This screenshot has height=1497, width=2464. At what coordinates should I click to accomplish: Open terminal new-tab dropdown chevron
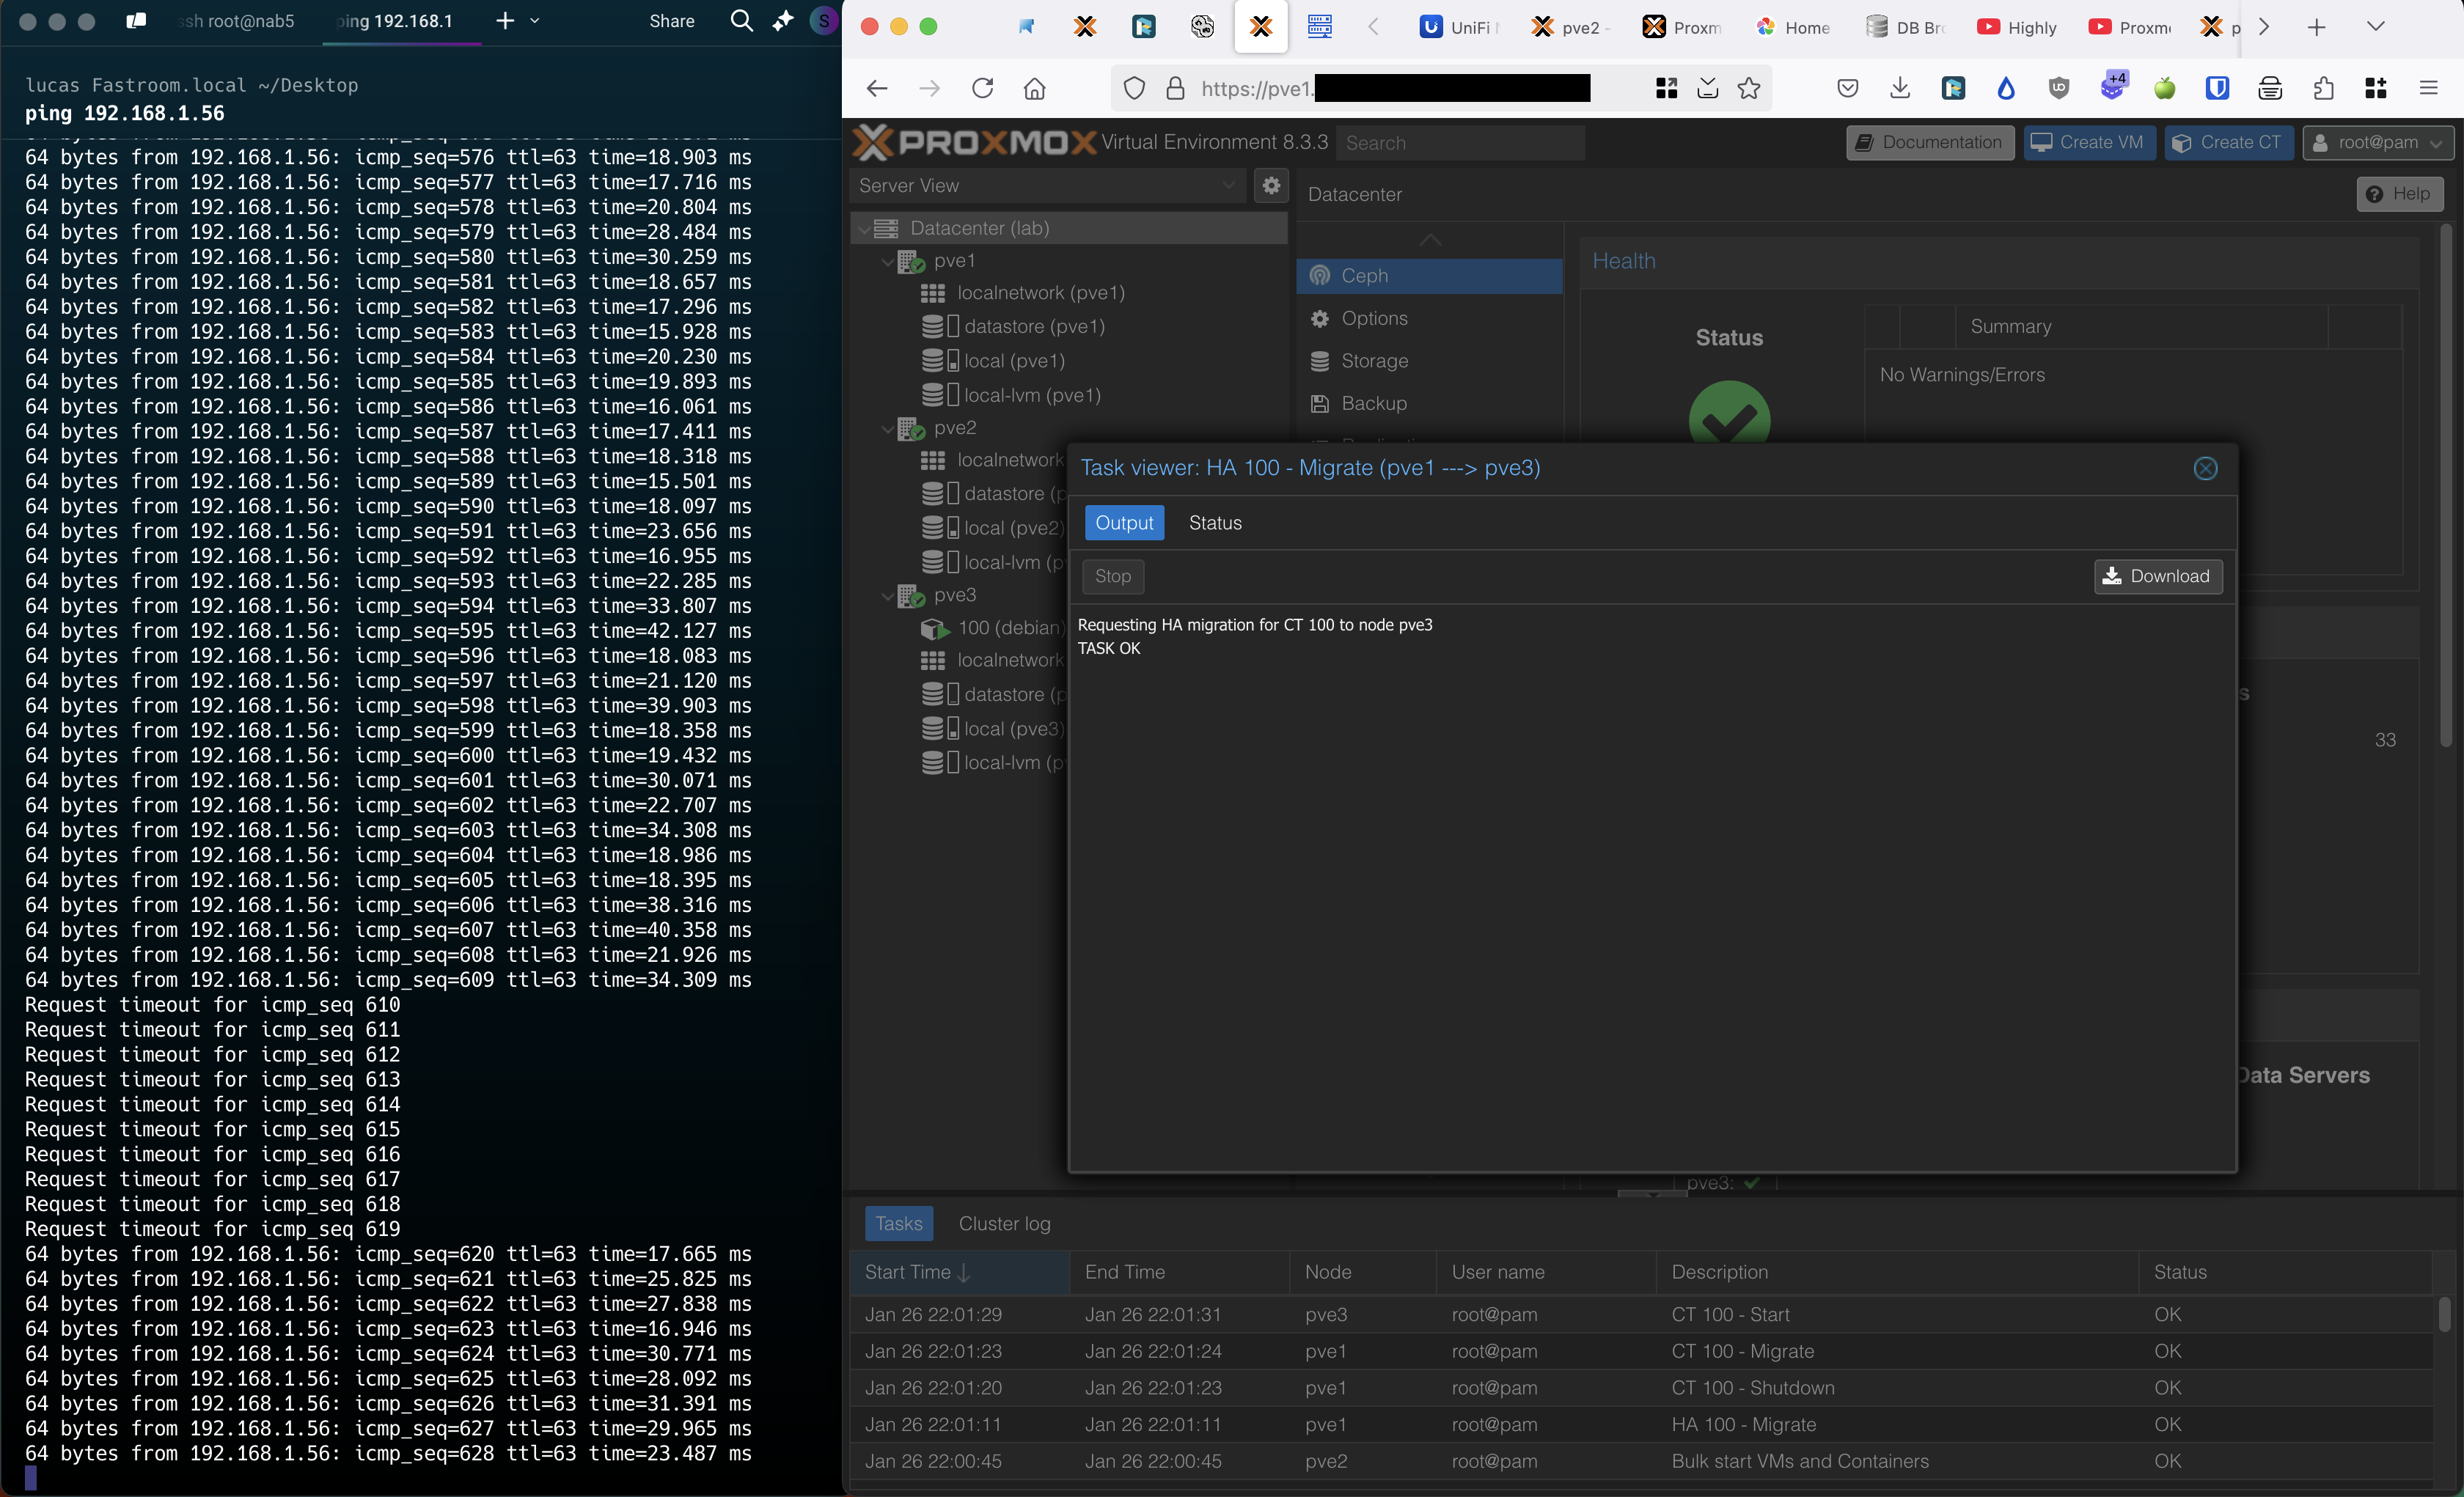tap(535, 21)
